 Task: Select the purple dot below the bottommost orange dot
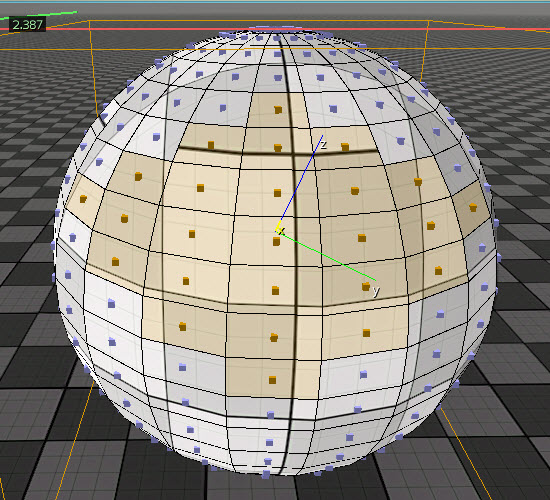[270, 415]
